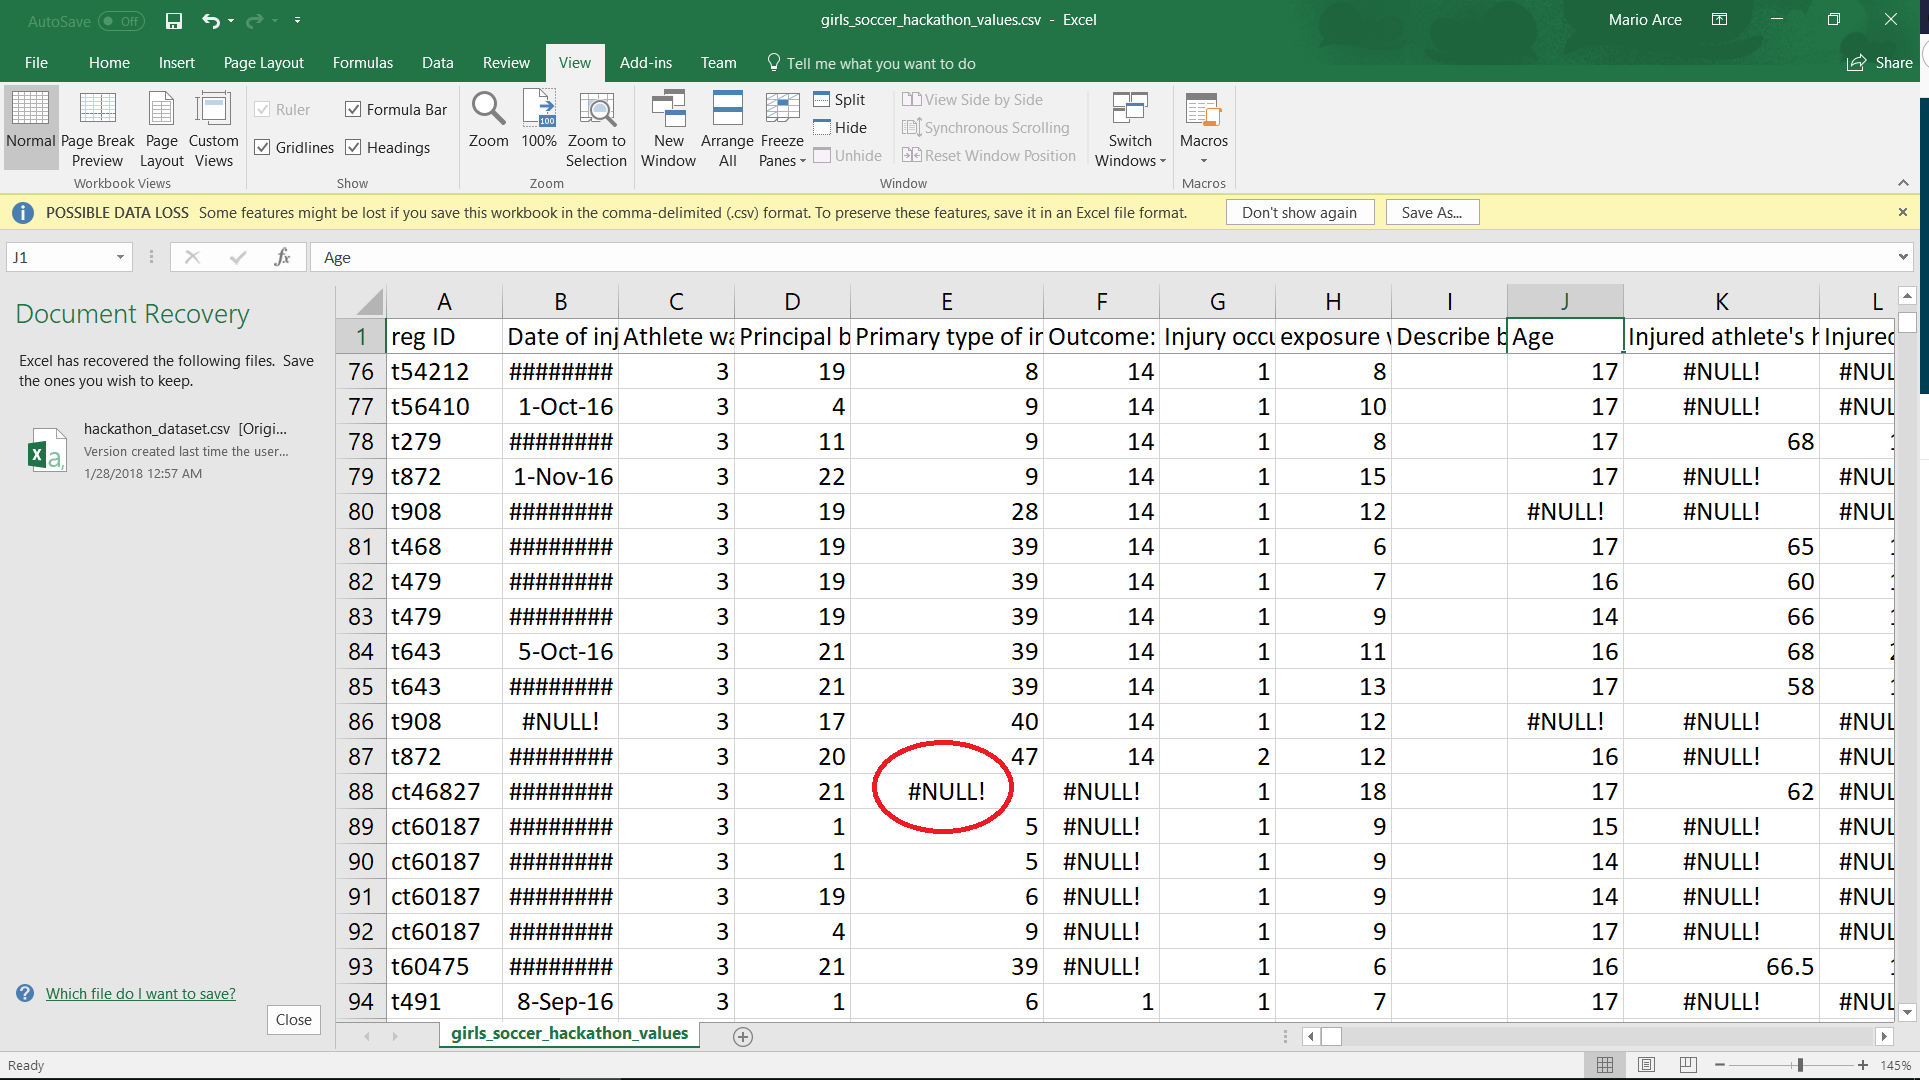Disable the Headings checkbox

[353, 147]
